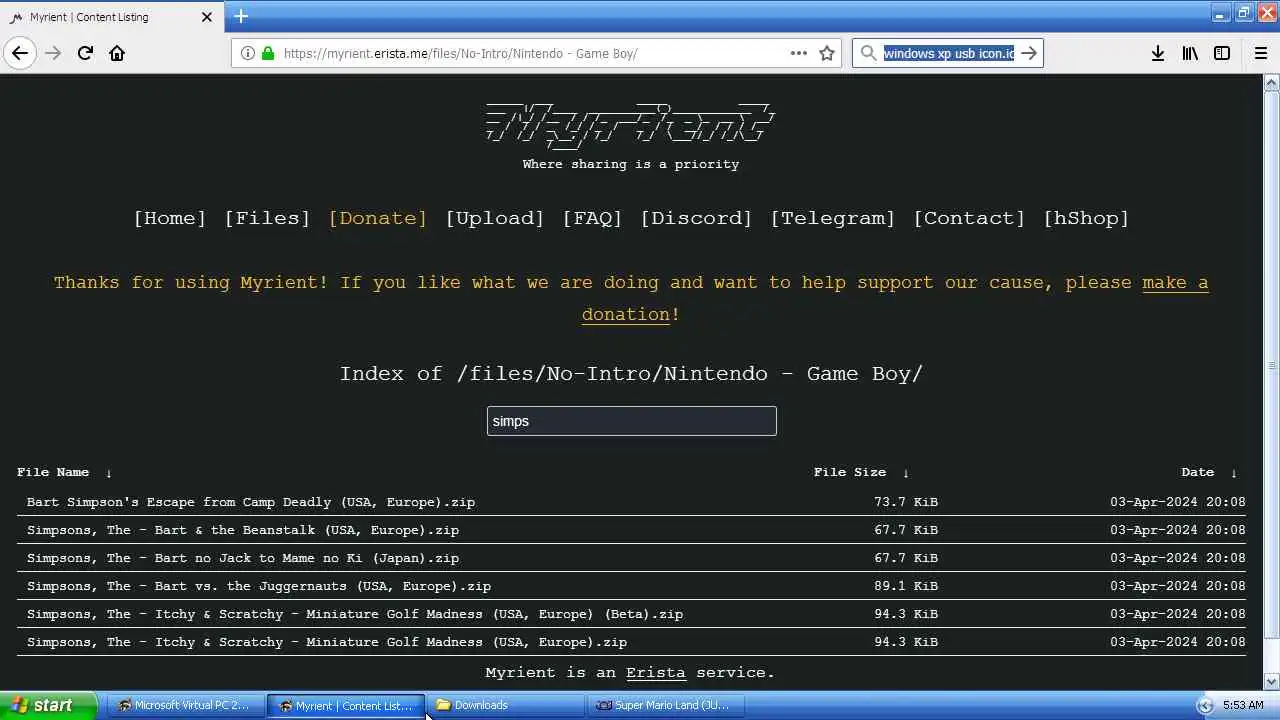Click the Myrient ASCII logo
The image size is (1280, 720).
630,124
